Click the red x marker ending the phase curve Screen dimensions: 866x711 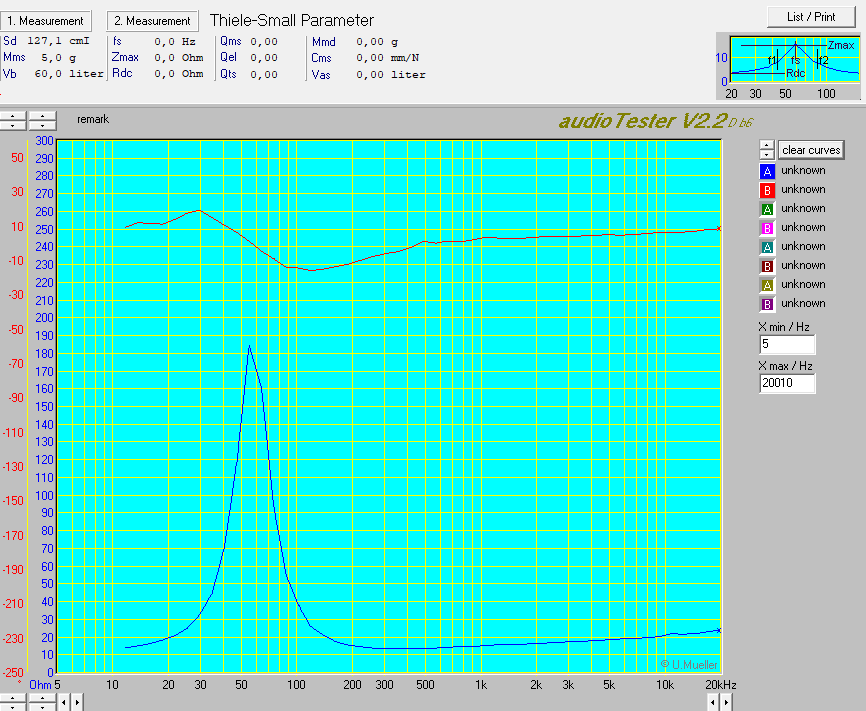click(x=719, y=228)
